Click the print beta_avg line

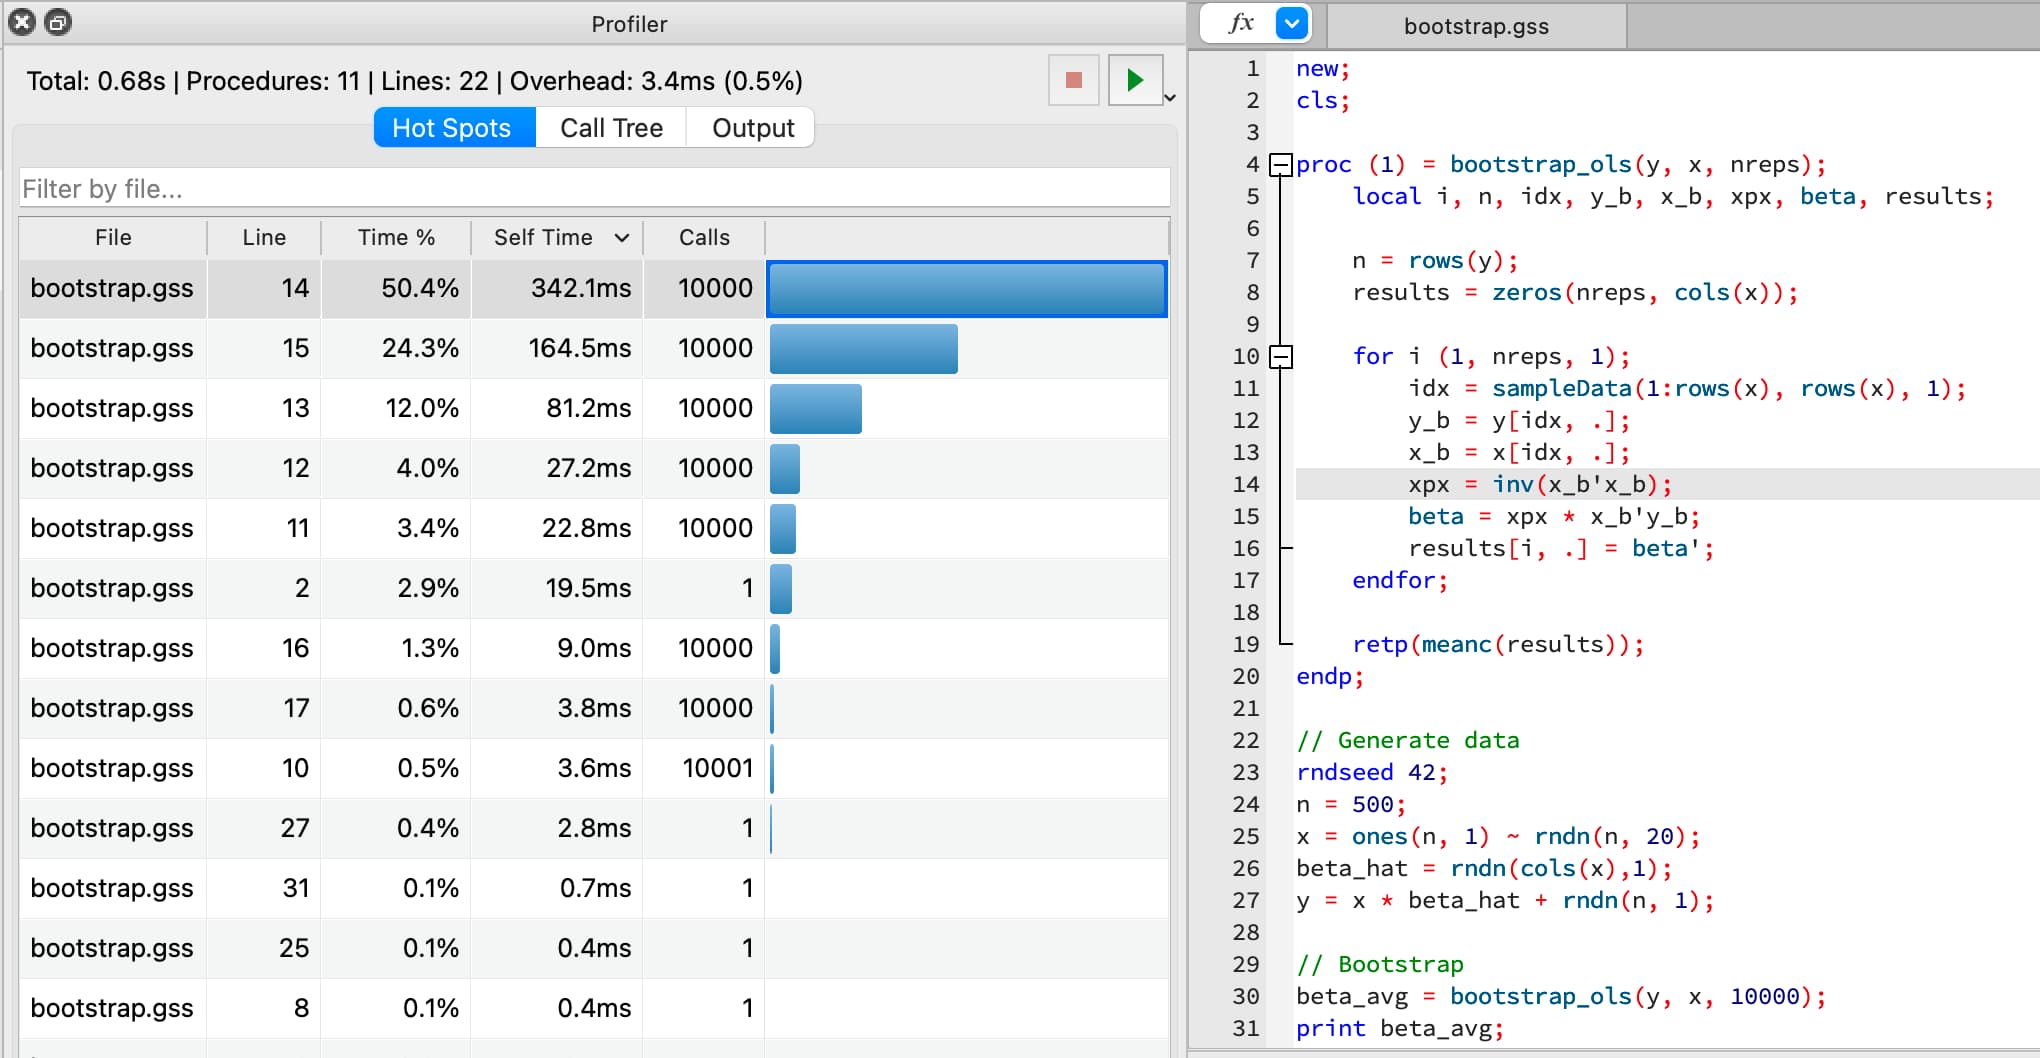[x=1400, y=1029]
